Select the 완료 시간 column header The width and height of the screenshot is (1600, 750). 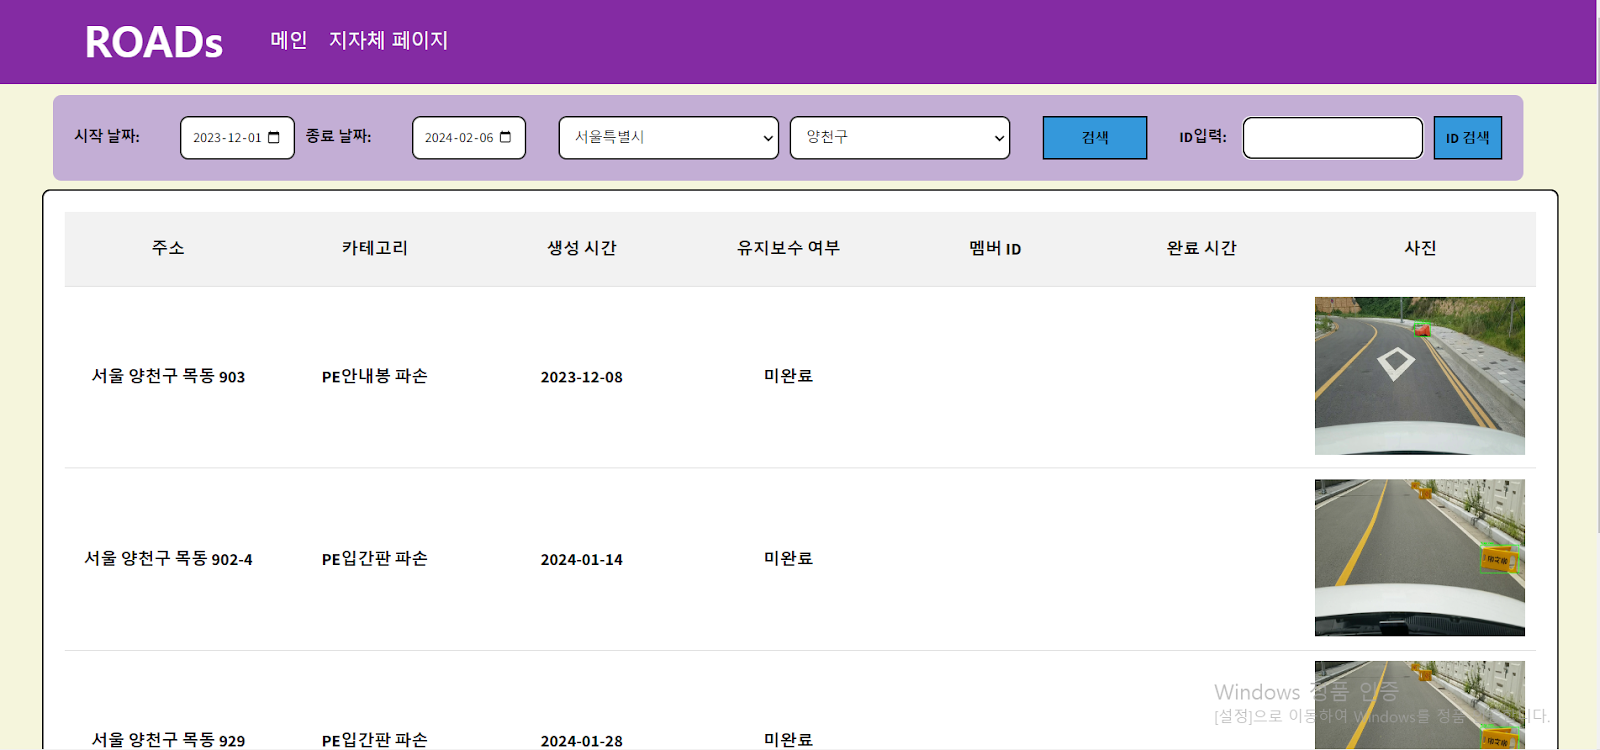[1202, 248]
